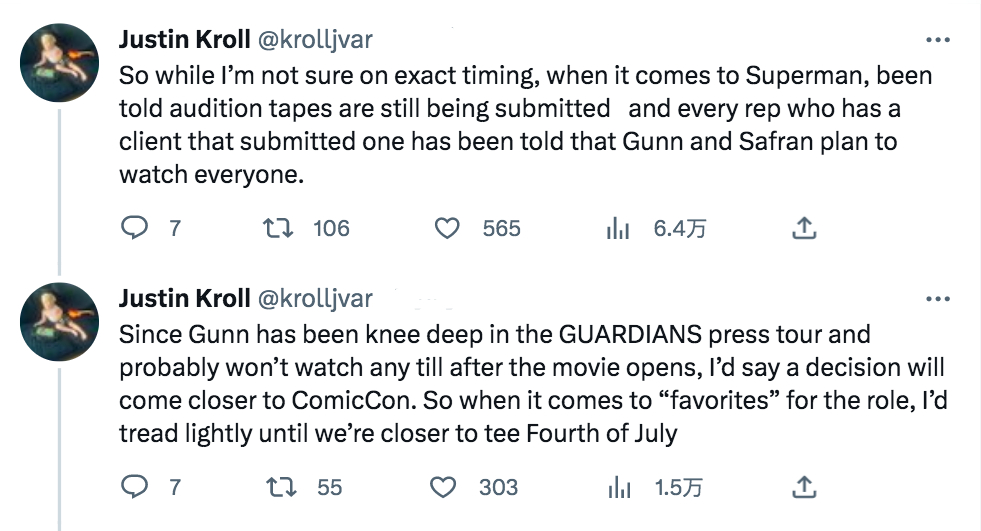Open Justin Kroll's avatar on first tweet
The height and width of the screenshot is (531, 981).
pyautogui.click(x=60, y=62)
